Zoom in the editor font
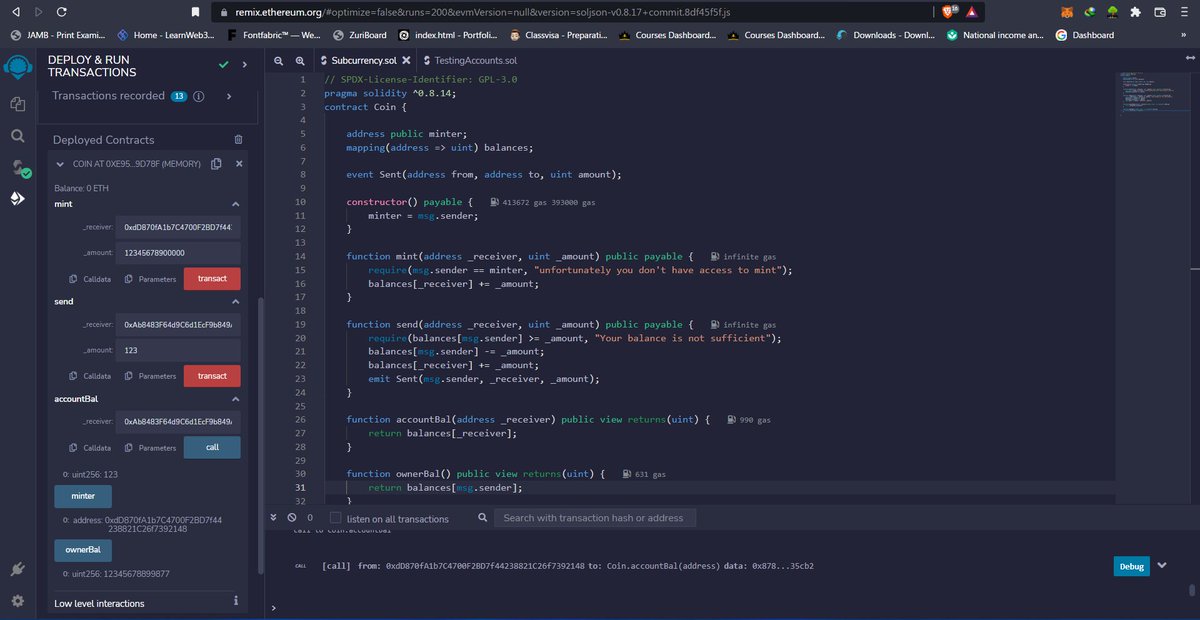Screen dimensions: 1200x620 point(300,61)
